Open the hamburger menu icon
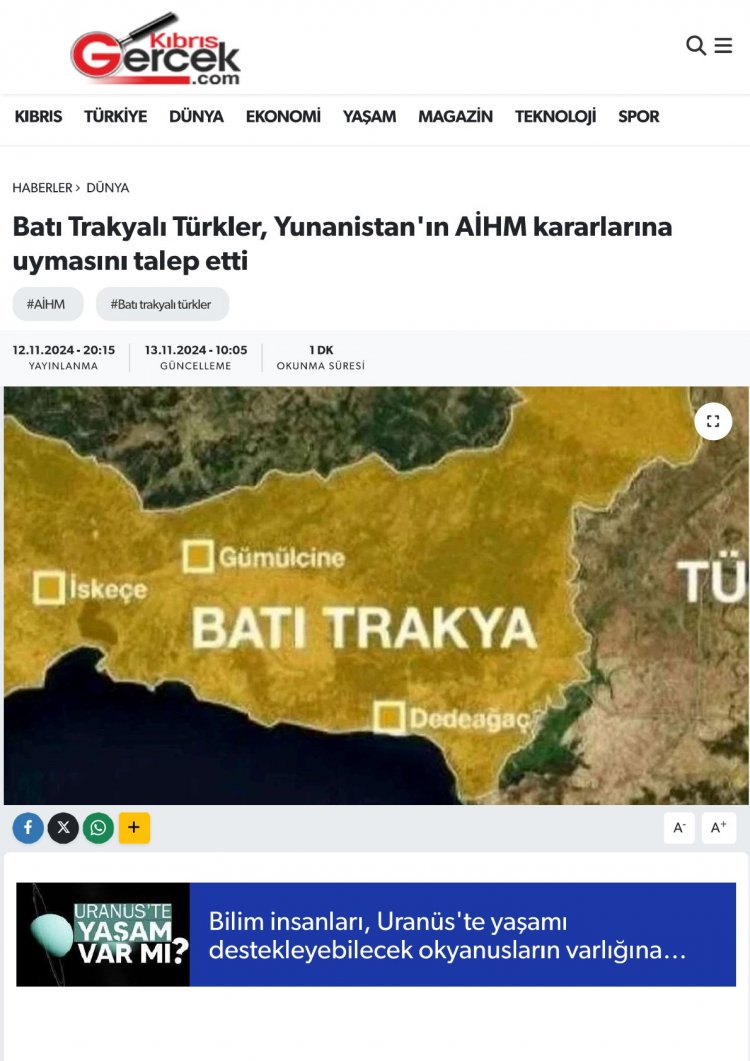This screenshot has height=1061, width=750. [724, 45]
